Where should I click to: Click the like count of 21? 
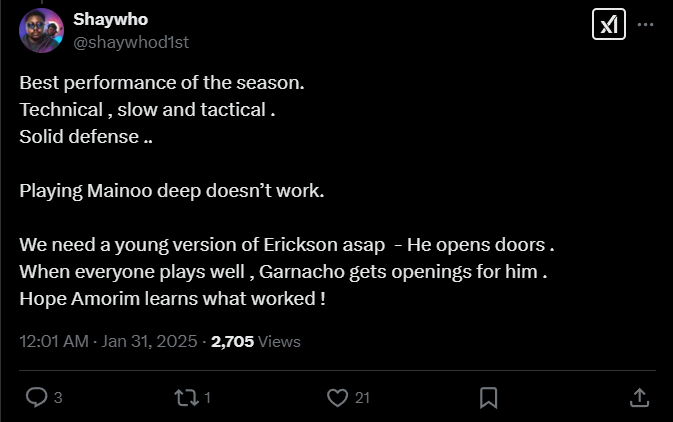[x=362, y=398]
